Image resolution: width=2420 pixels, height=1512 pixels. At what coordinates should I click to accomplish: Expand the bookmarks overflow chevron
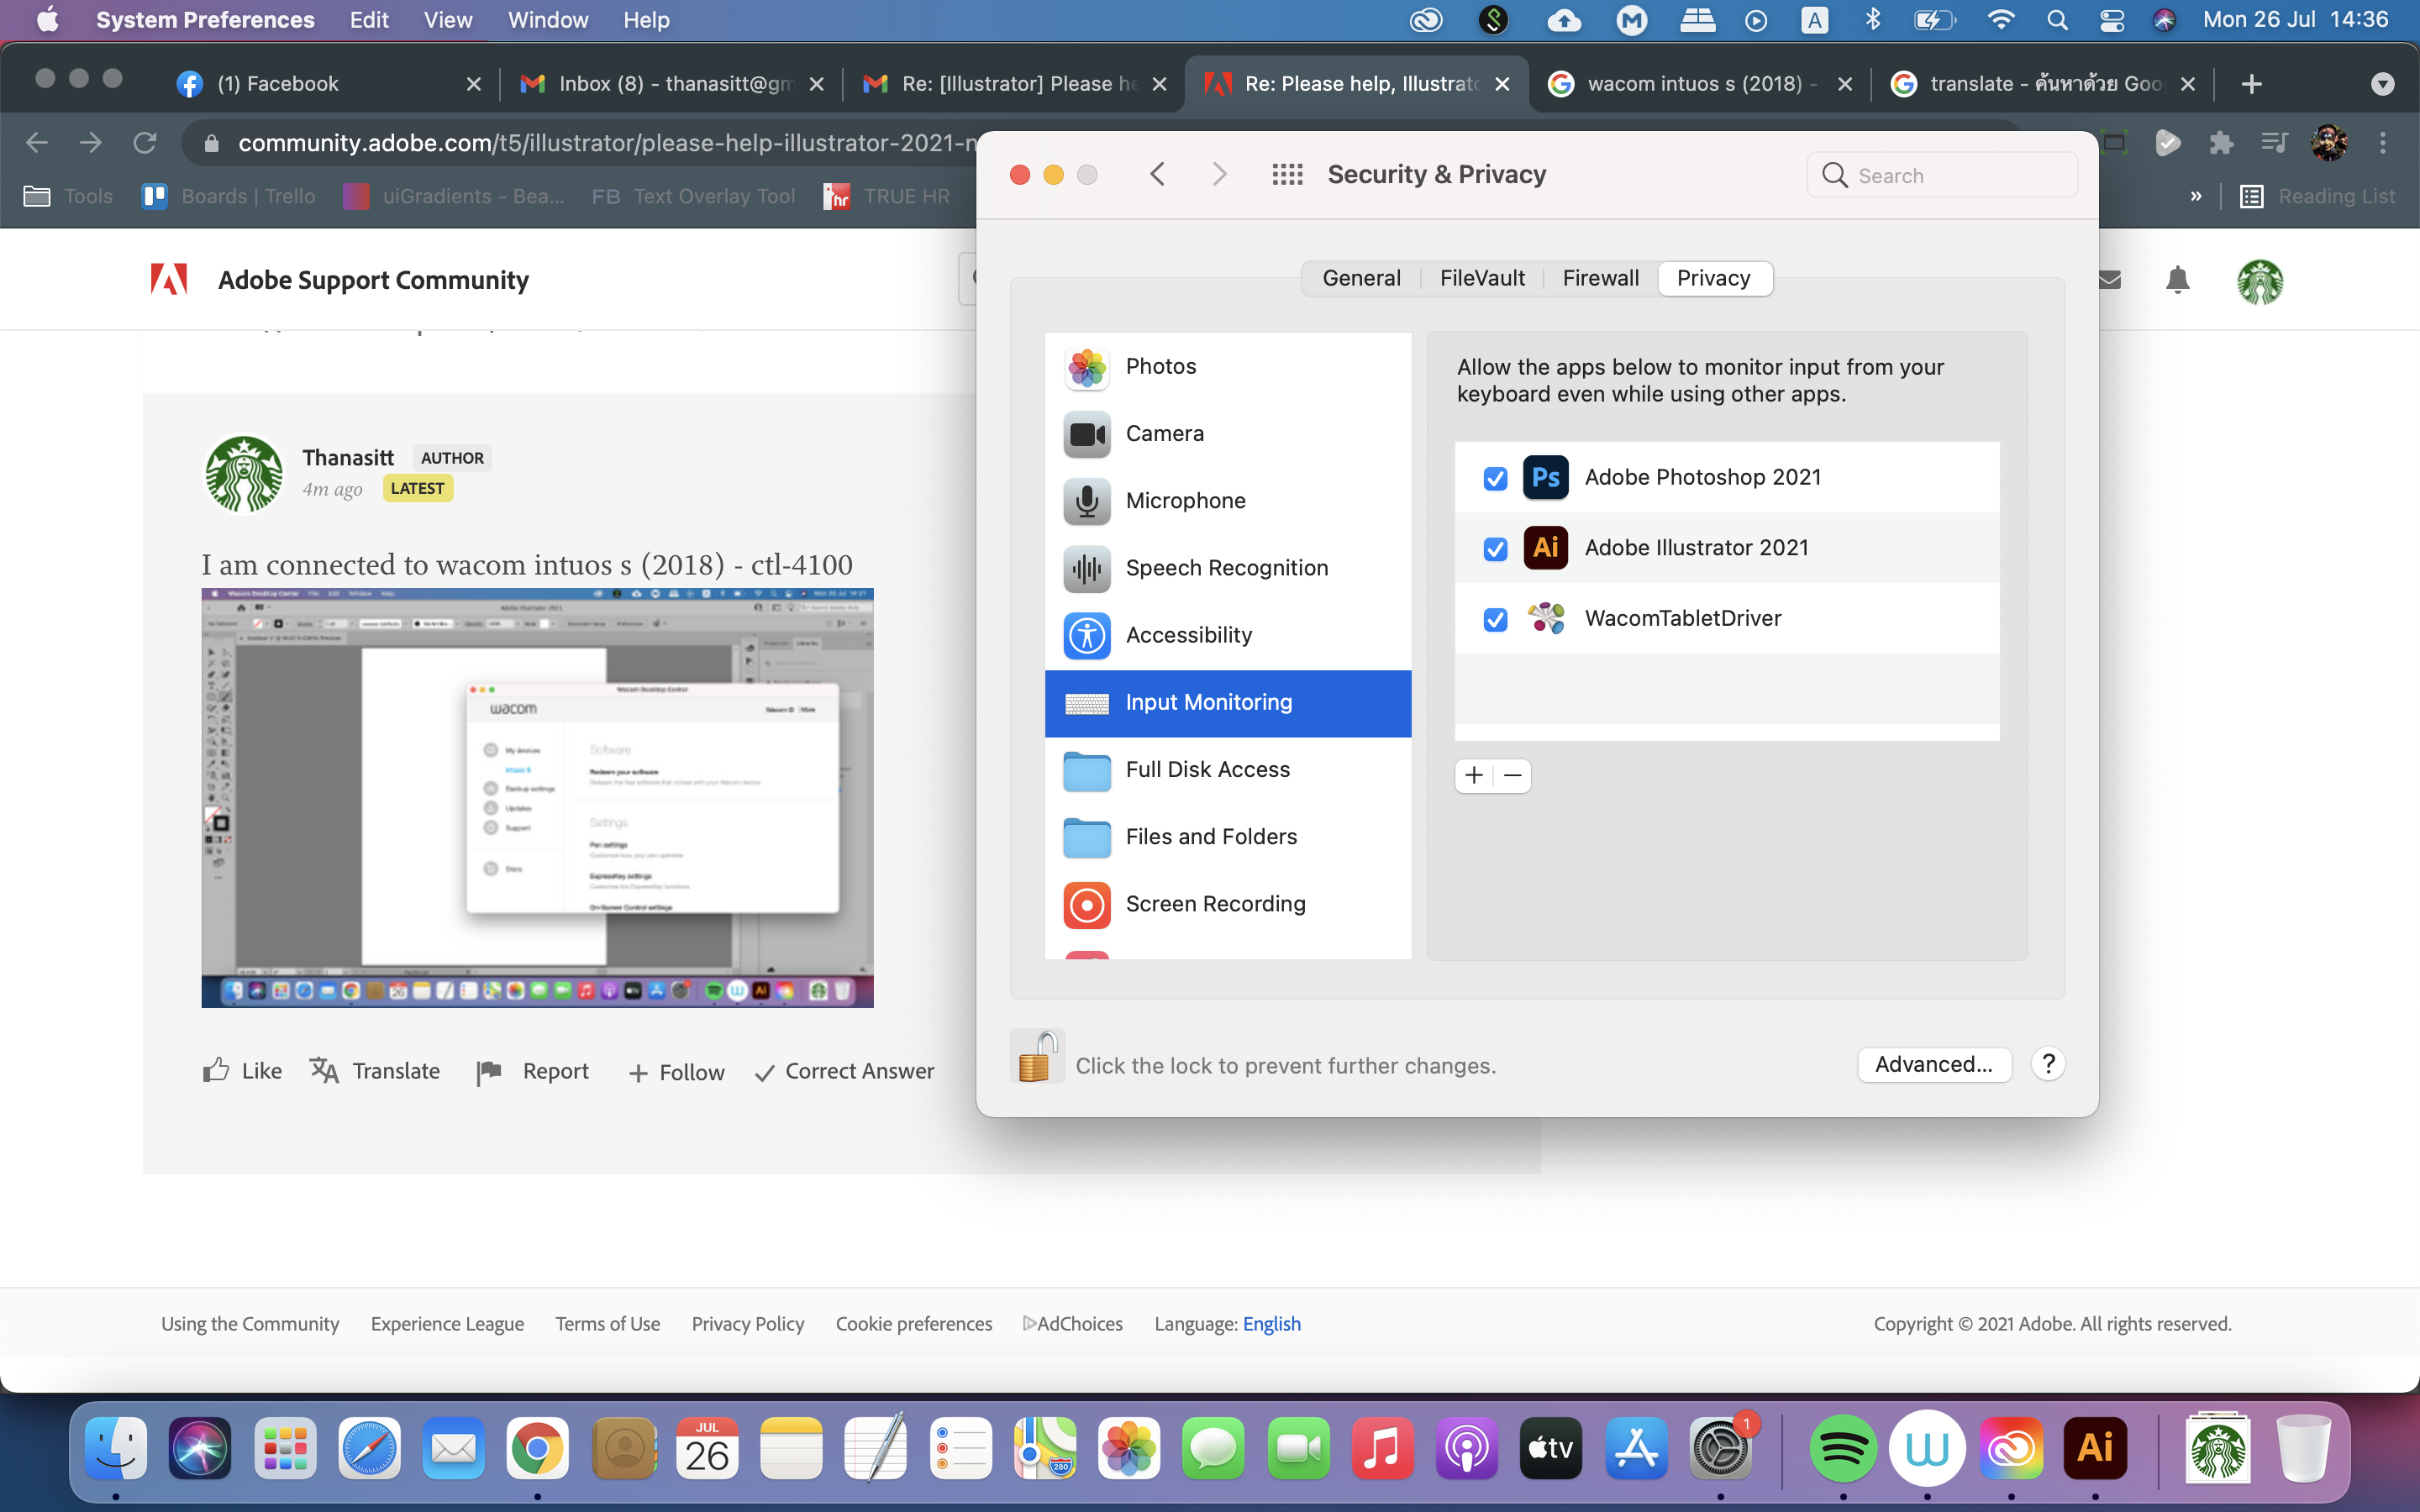pos(2196,196)
